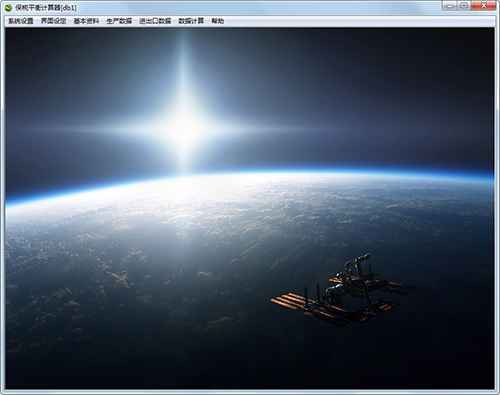Click the green app icon in title bar
Image resolution: width=500 pixels, height=395 pixels.
[9, 8]
